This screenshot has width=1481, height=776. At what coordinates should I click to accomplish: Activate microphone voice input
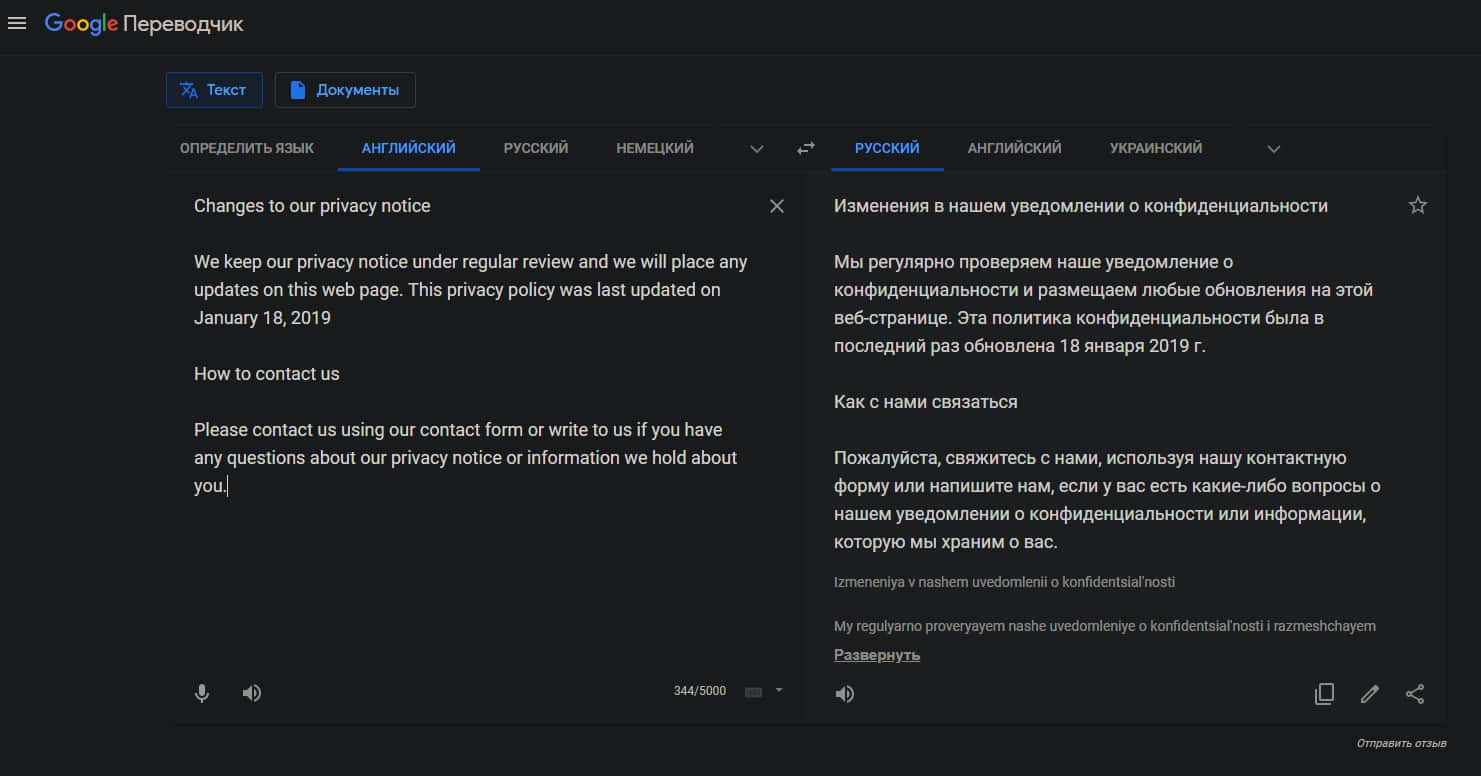click(202, 692)
